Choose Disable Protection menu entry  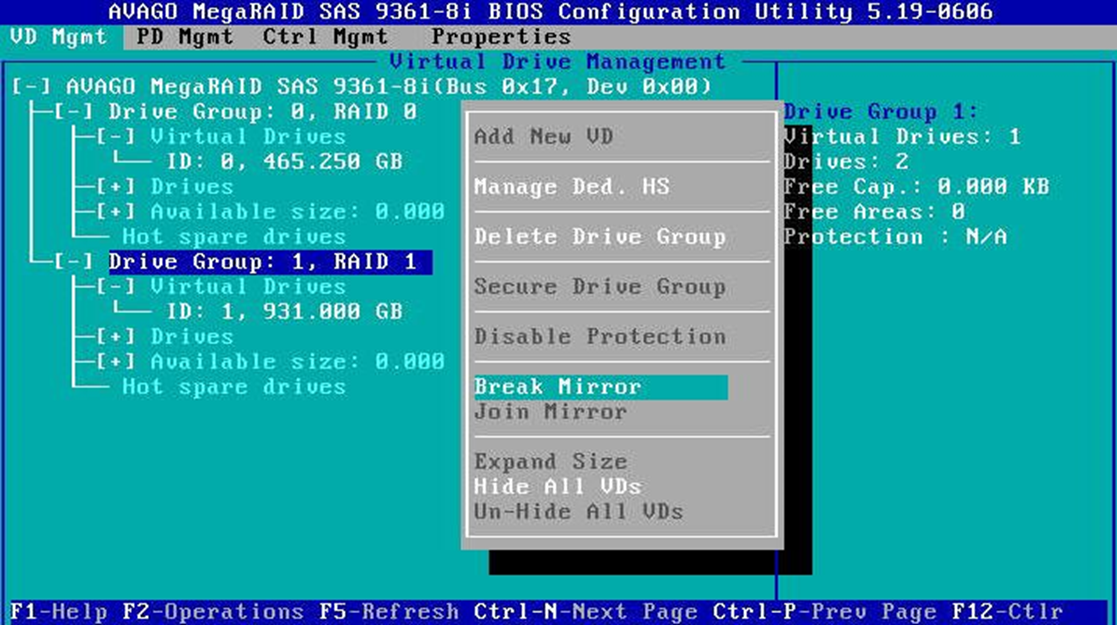pos(600,336)
